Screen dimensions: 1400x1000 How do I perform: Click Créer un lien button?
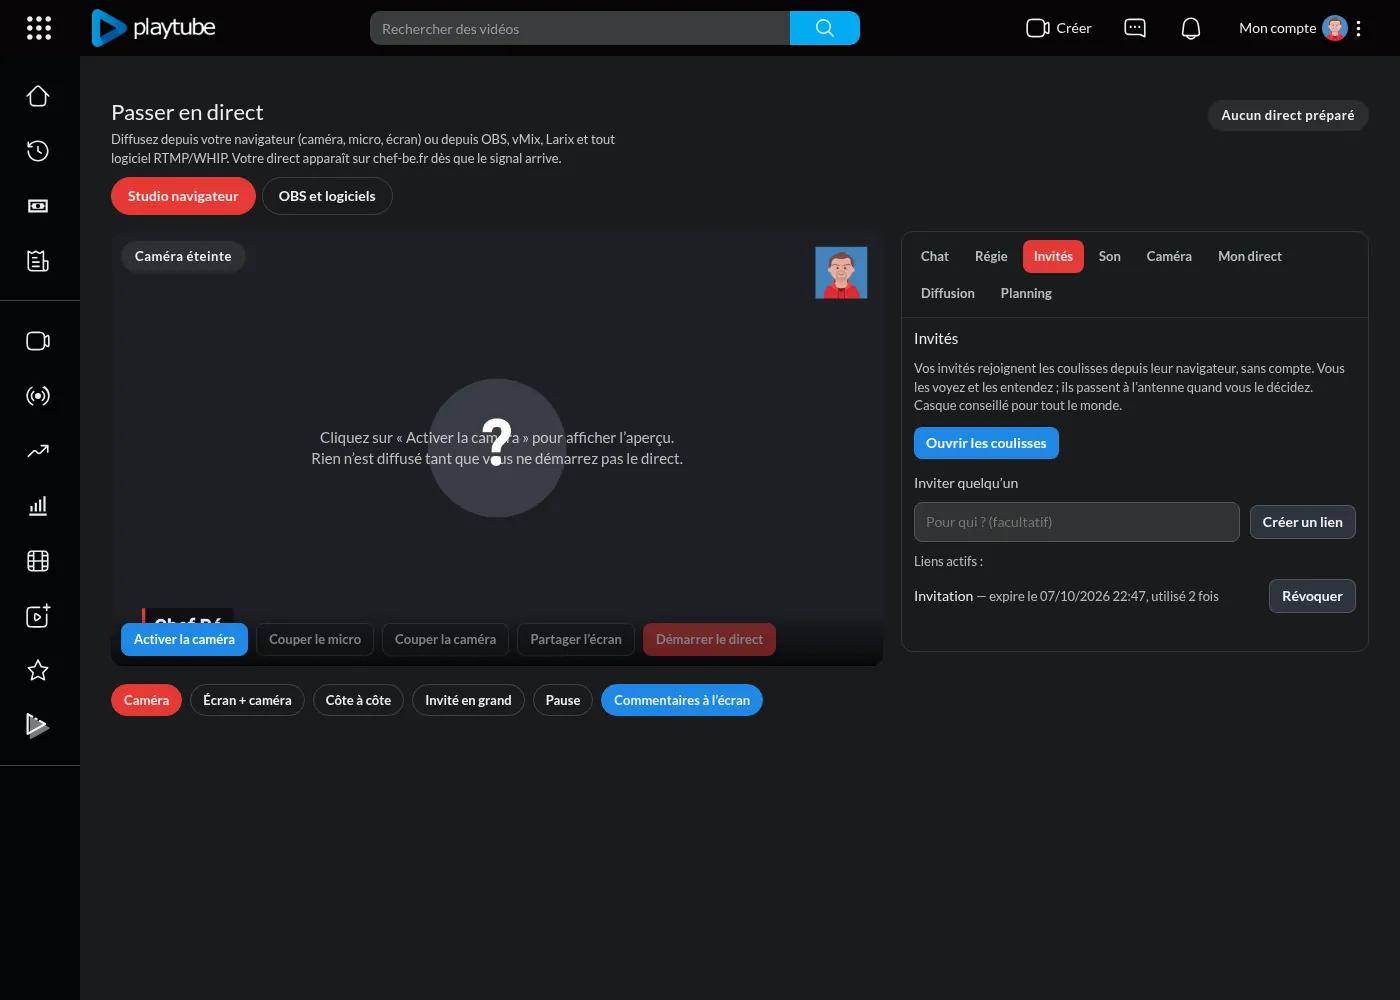click(x=1303, y=522)
